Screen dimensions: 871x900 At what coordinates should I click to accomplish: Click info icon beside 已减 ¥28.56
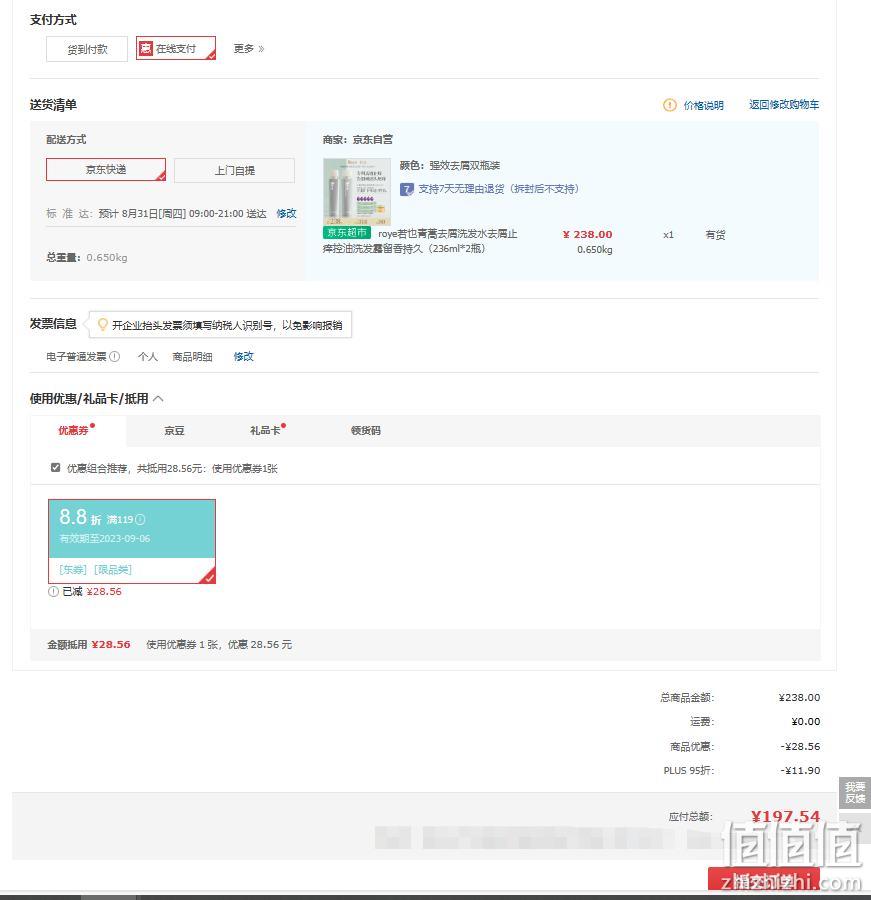tap(53, 591)
